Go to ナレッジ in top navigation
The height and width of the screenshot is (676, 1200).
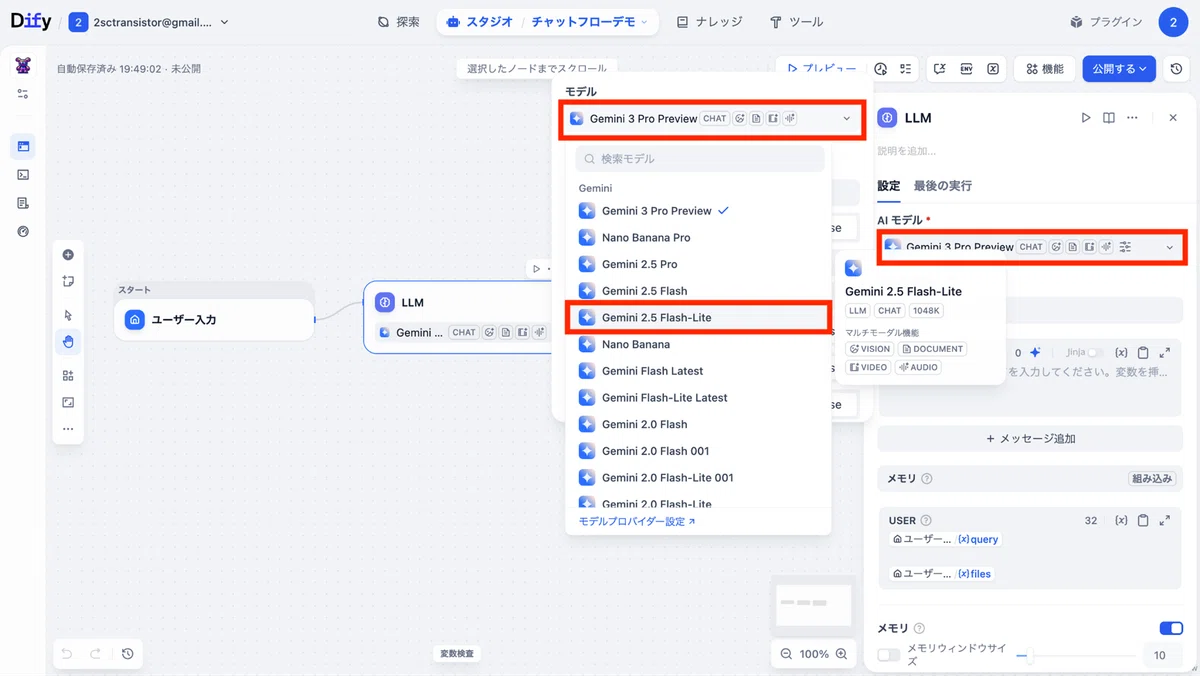tap(709, 22)
